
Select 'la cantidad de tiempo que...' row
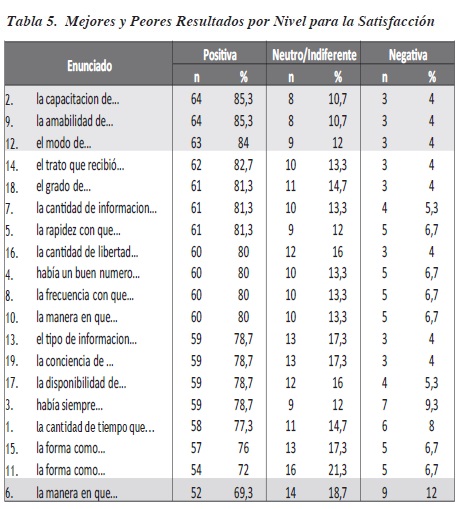pyautogui.click(x=229, y=426)
